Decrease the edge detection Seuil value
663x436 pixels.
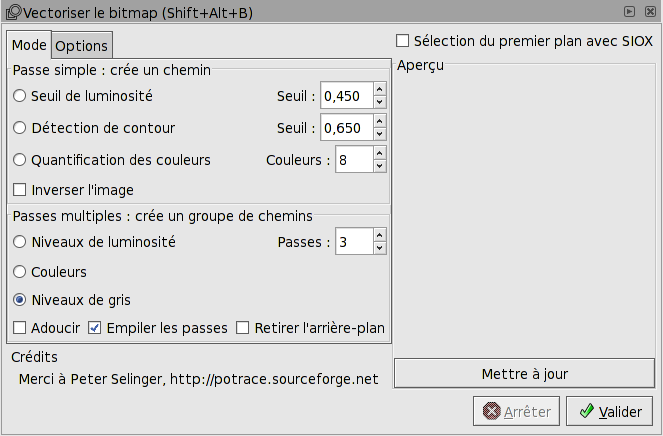click(379, 134)
